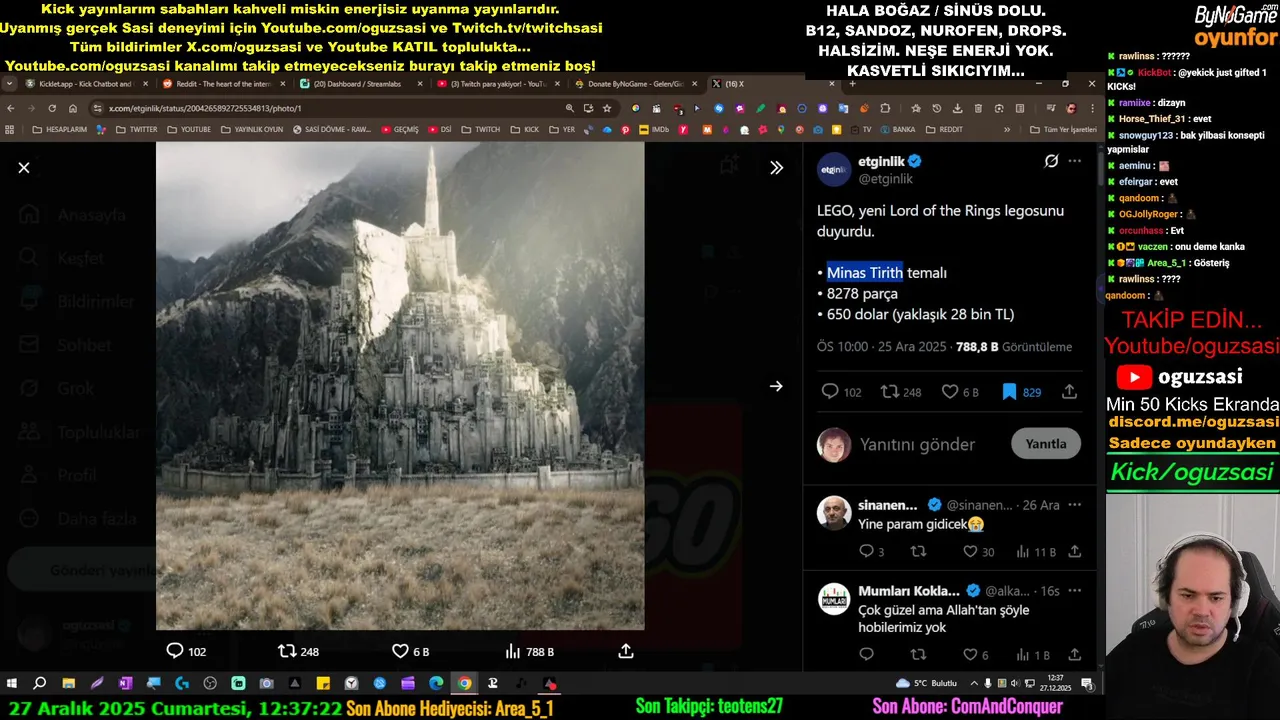Open File Explorer from the taskbar
The height and width of the screenshot is (720, 1280).
click(68, 683)
